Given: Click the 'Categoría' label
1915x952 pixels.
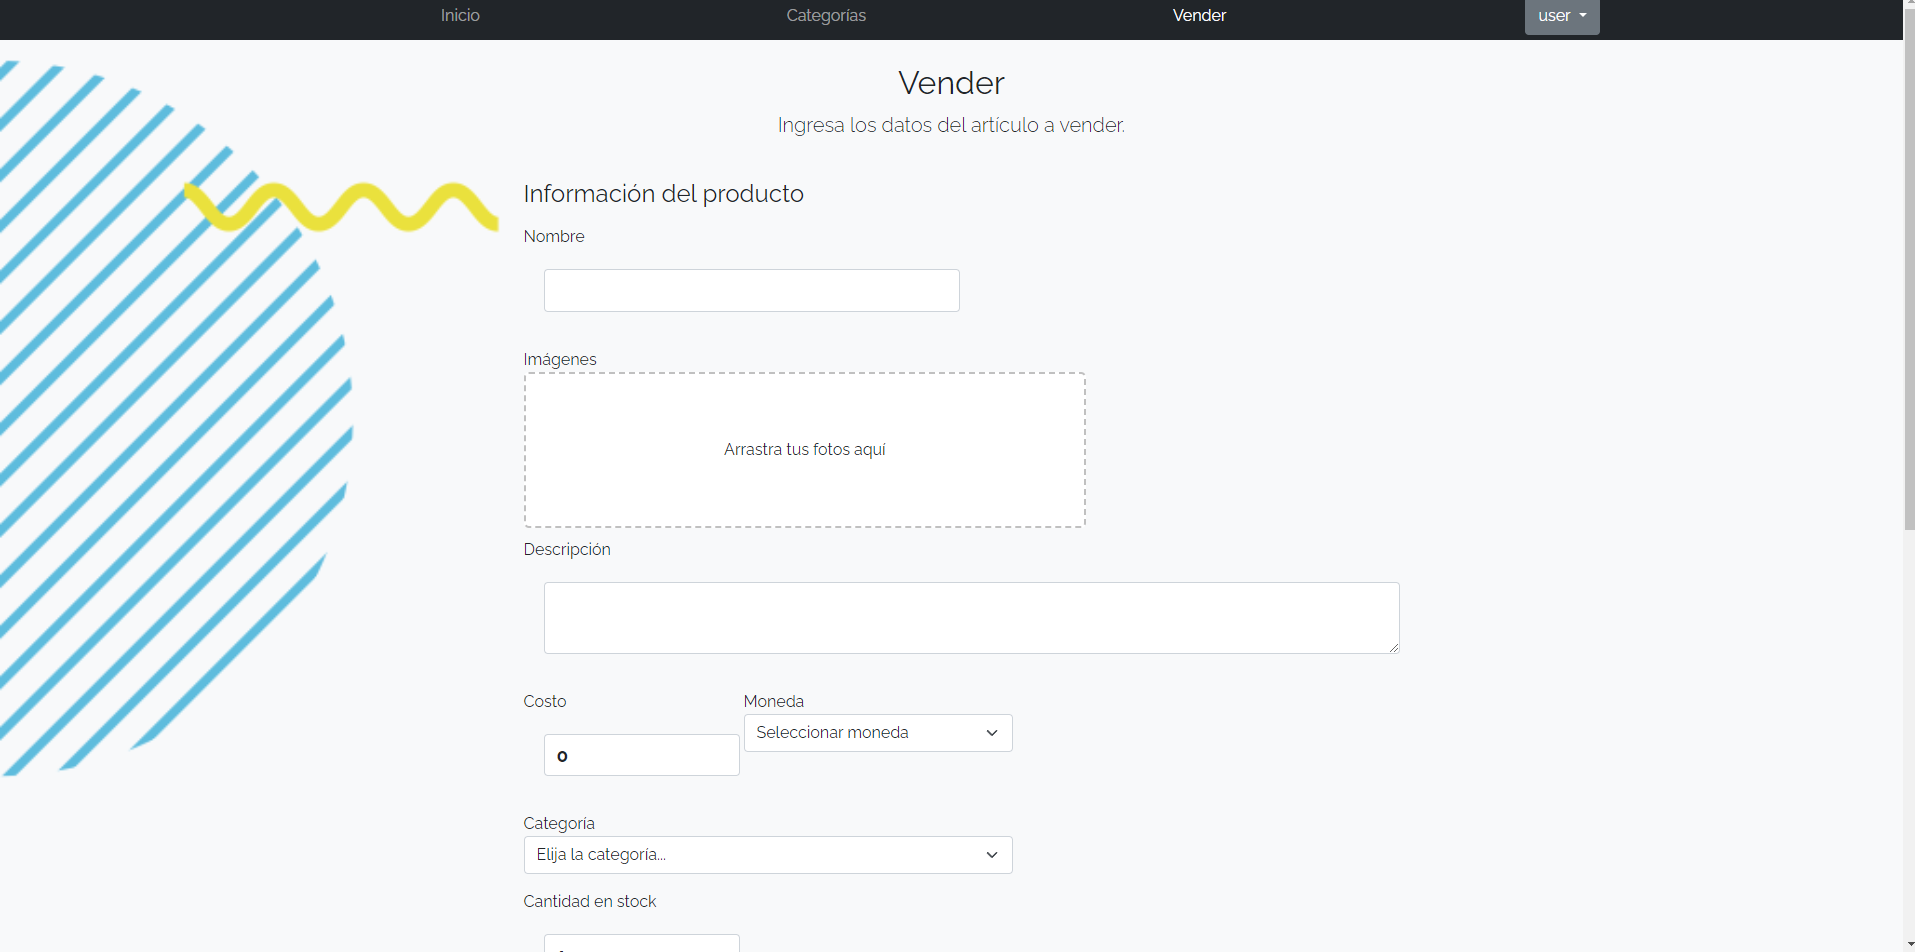Looking at the screenshot, I should pyautogui.click(x=559, y=823).
